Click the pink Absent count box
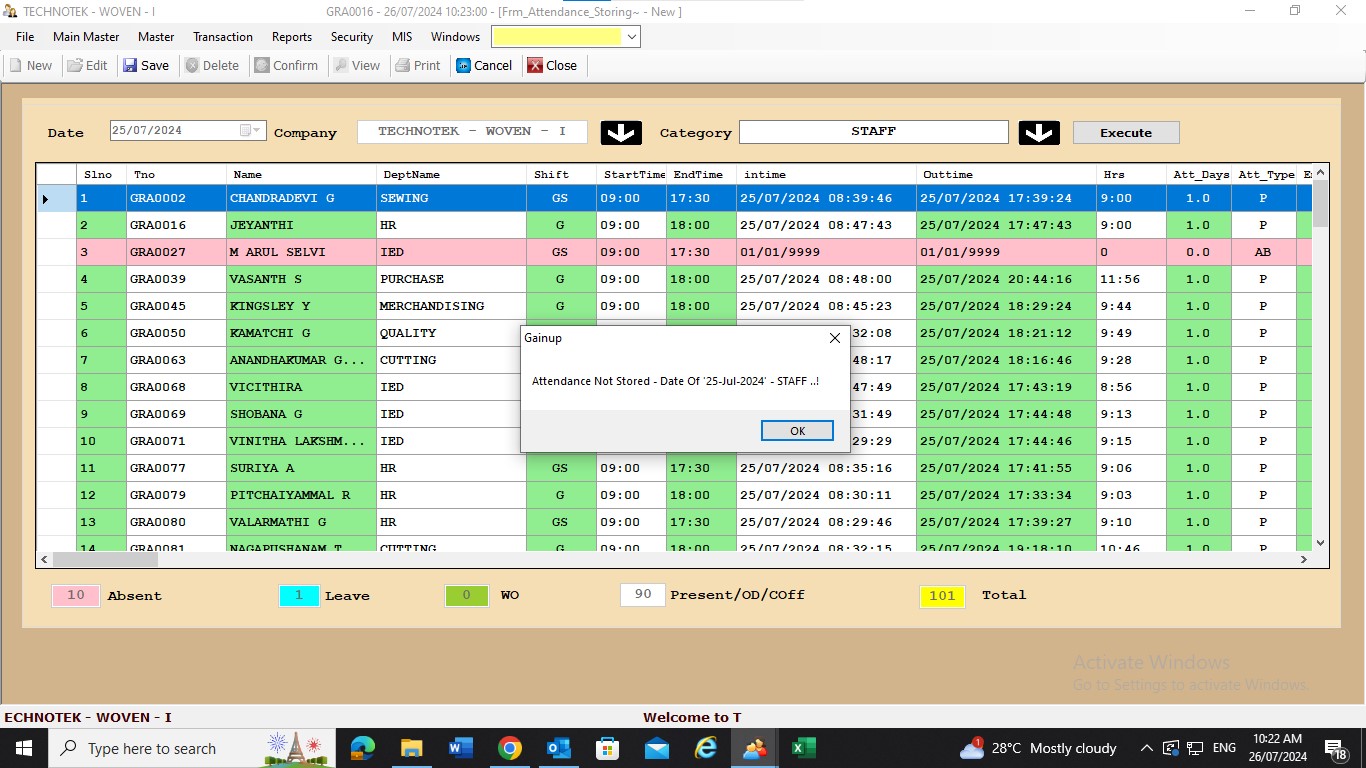 click(76, 596)
